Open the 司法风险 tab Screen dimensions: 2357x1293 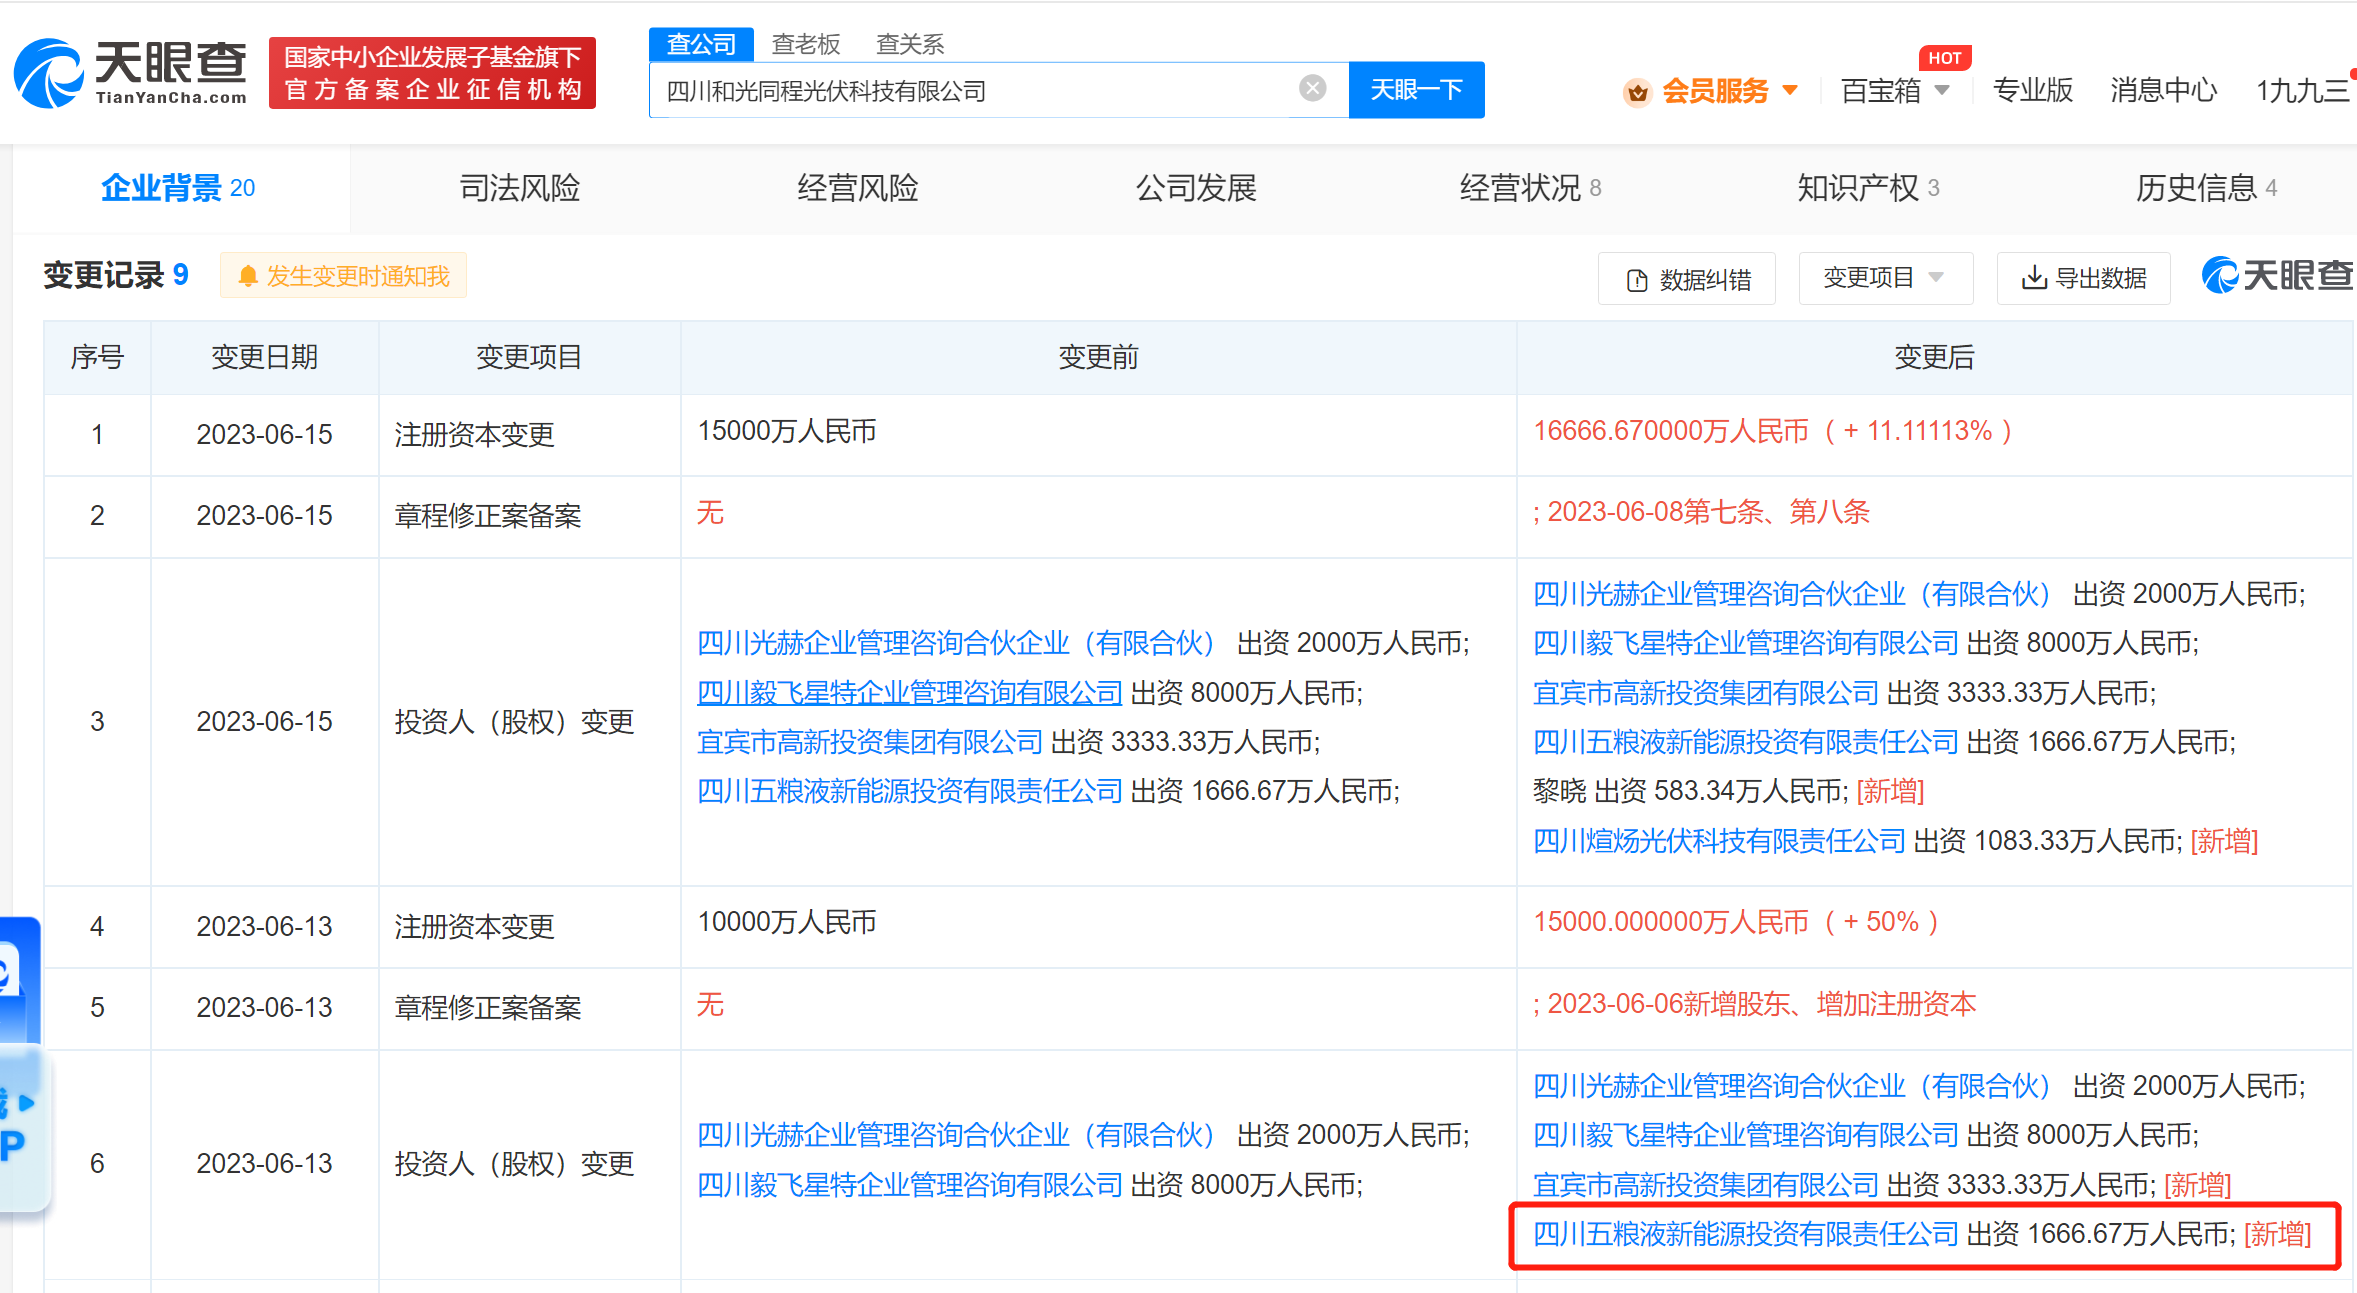[520, 188]
